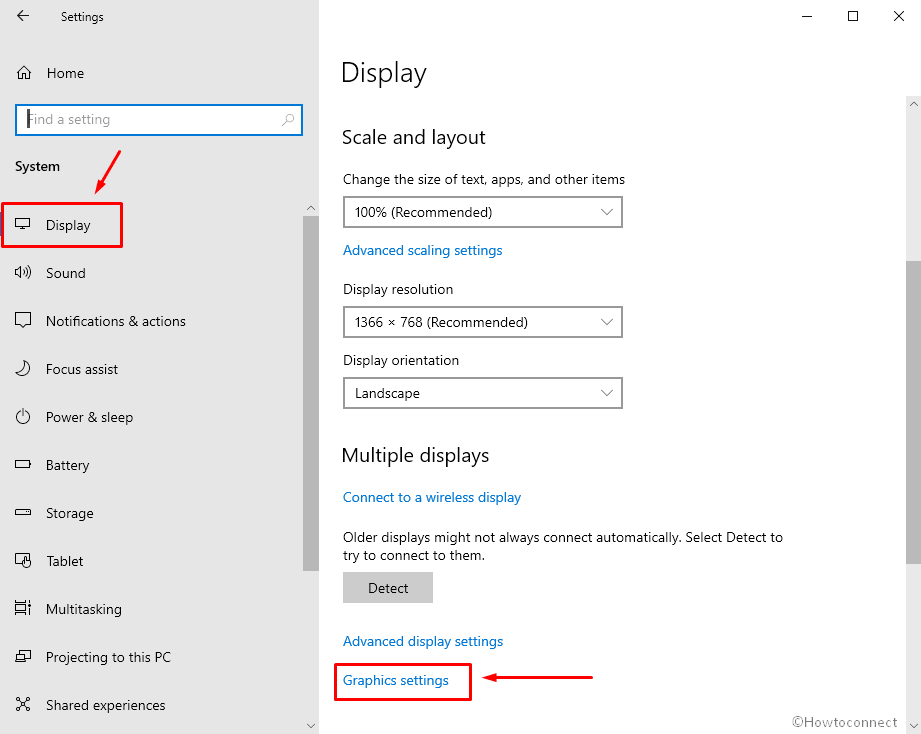Open Battery settings from sidebar

(24, 464)
